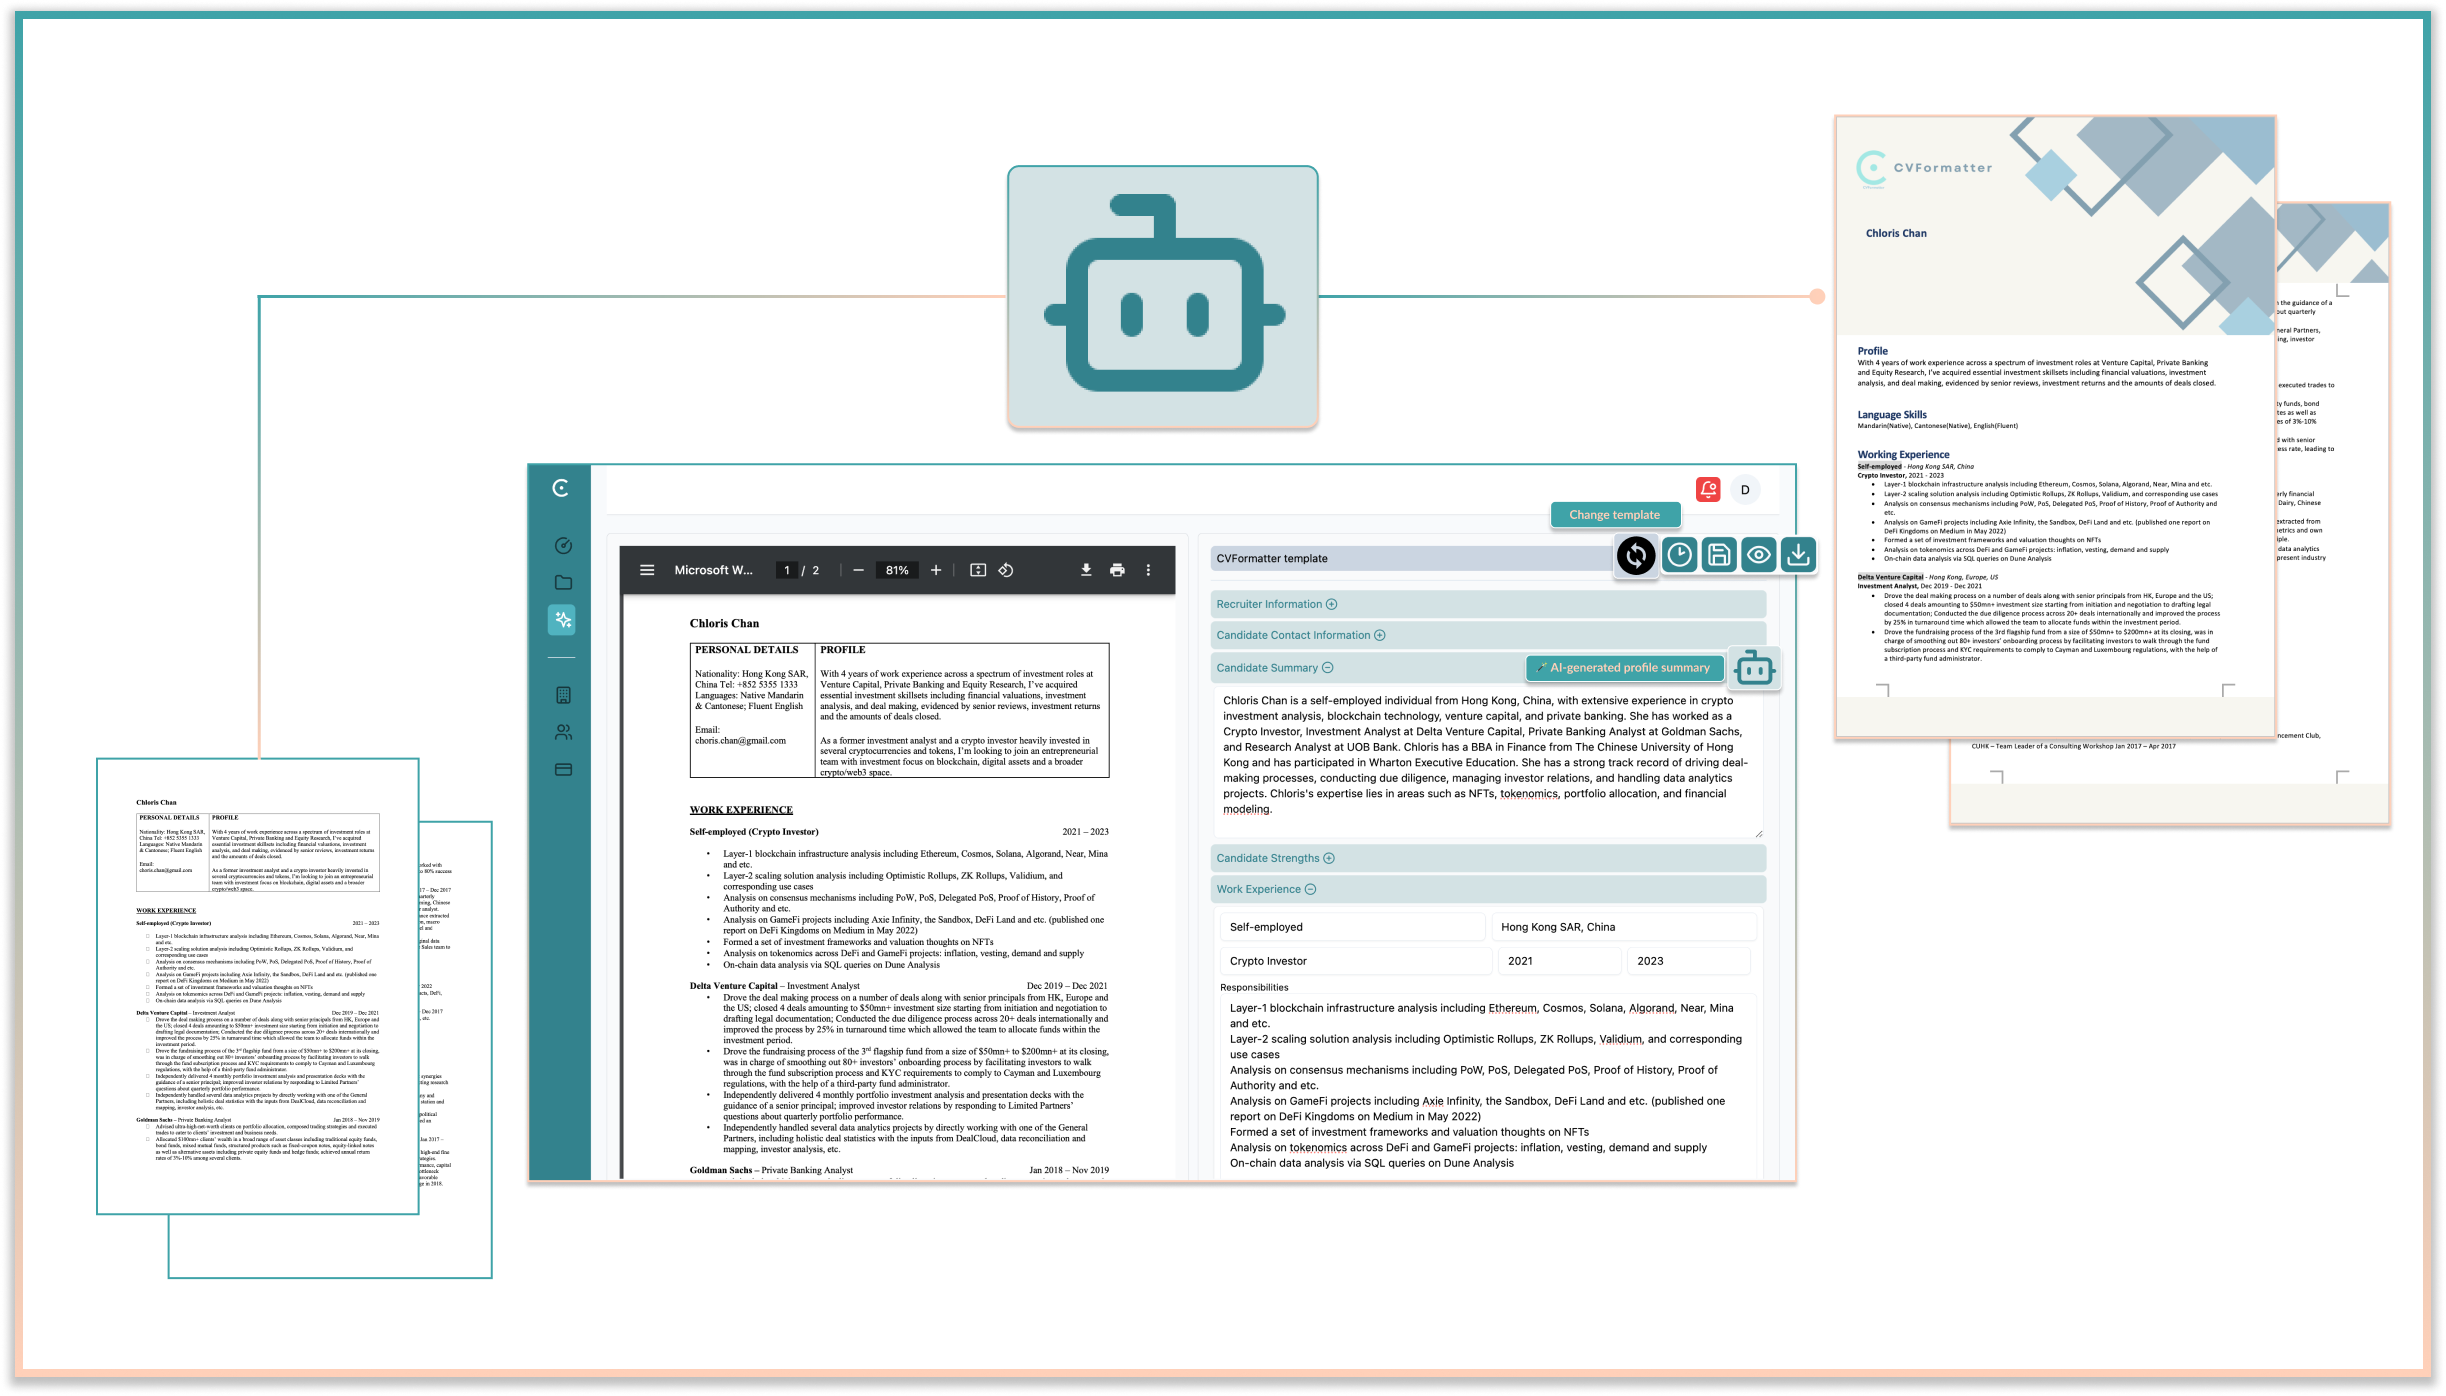This screenshot has width=2446, height=1396.
Task: Toggle the eye preview icon
Action: (x=1758, y=555)
